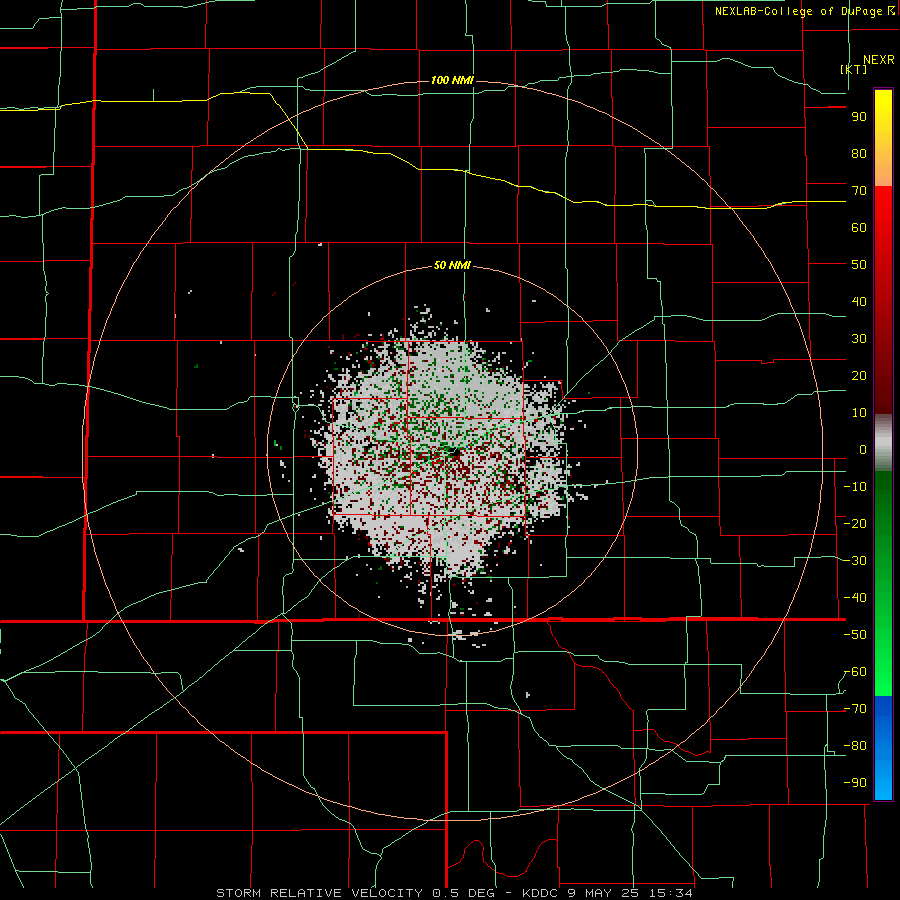
Task: Click the -80 value on velocity scale
Action: point(855,746)
